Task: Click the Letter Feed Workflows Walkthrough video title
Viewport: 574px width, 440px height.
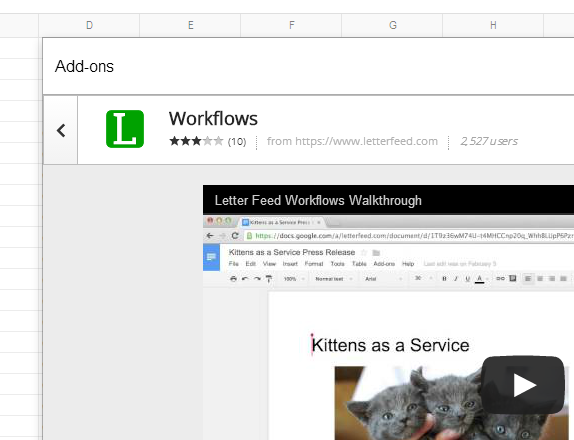Action: [x=318, y=201]
